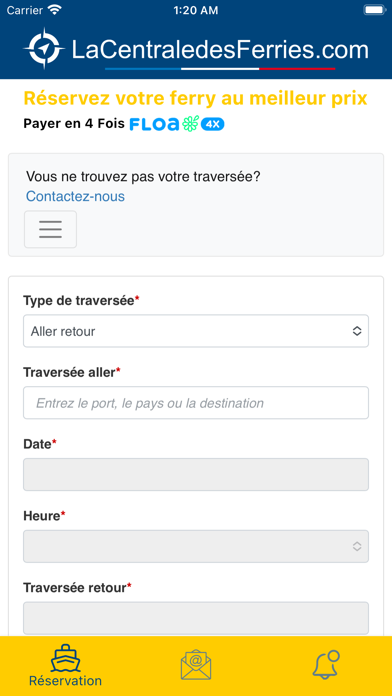392x696 pixels.
Task: Follow the Contactez-nous link
Action: tap(75, 196)
